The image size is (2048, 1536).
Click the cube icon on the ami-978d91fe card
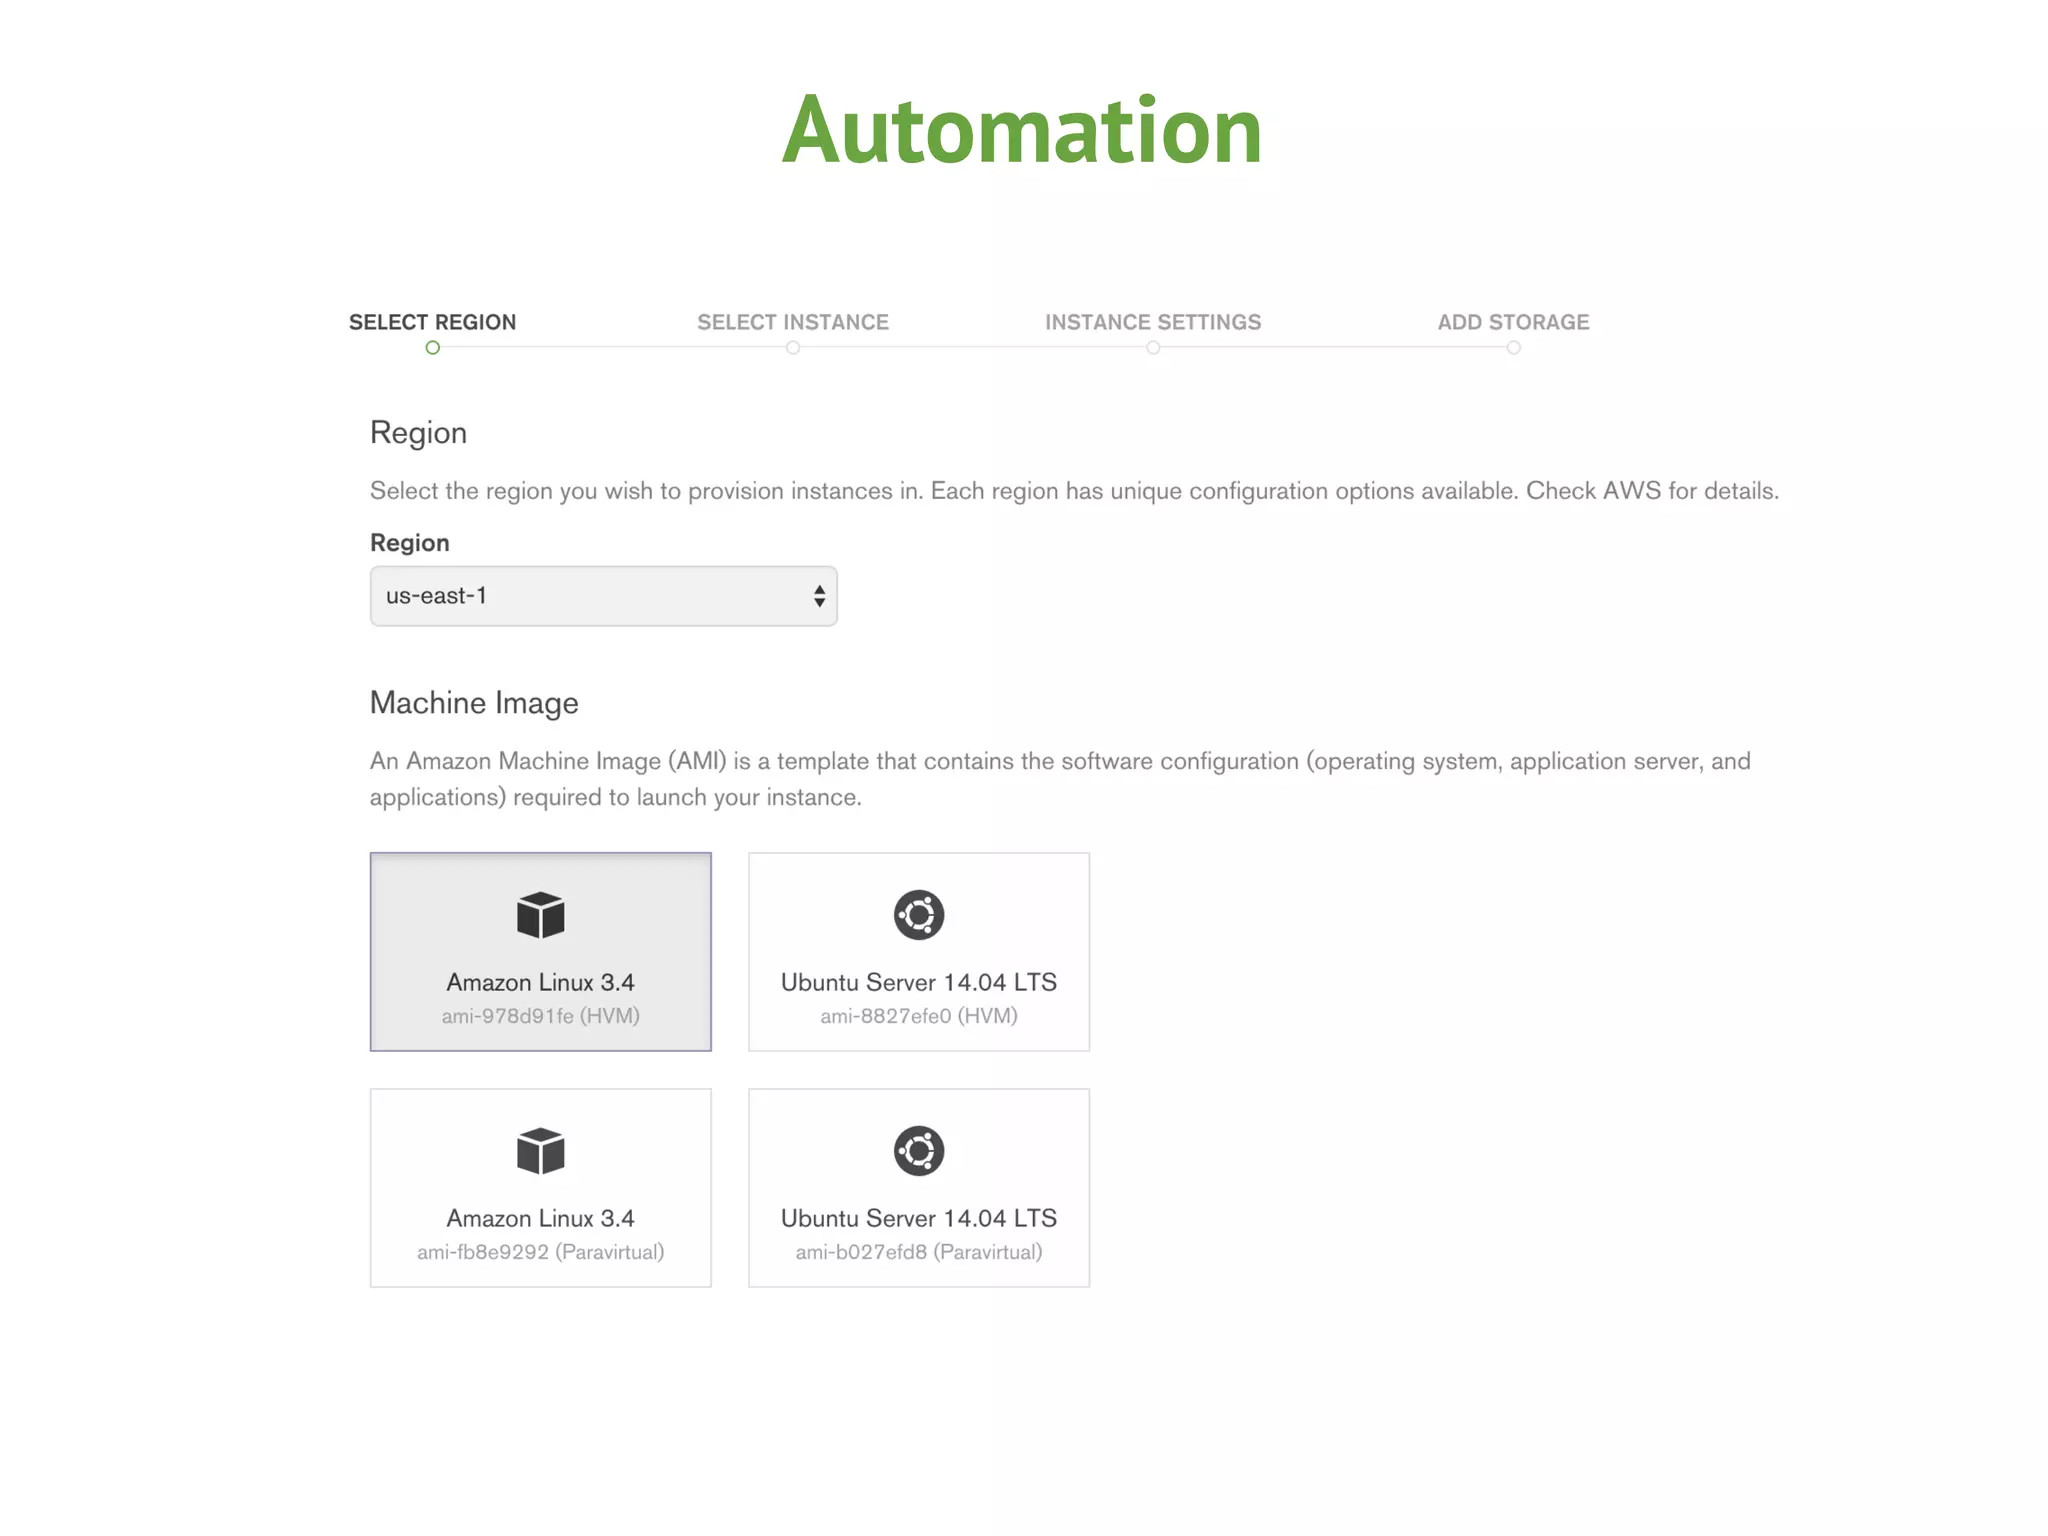click(541, 915)
